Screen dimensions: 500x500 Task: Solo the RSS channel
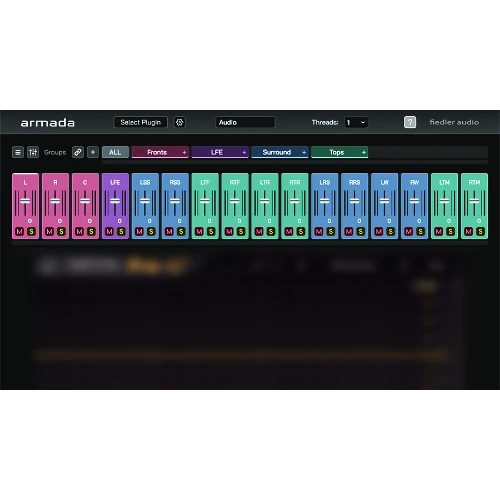coord(181,231)
